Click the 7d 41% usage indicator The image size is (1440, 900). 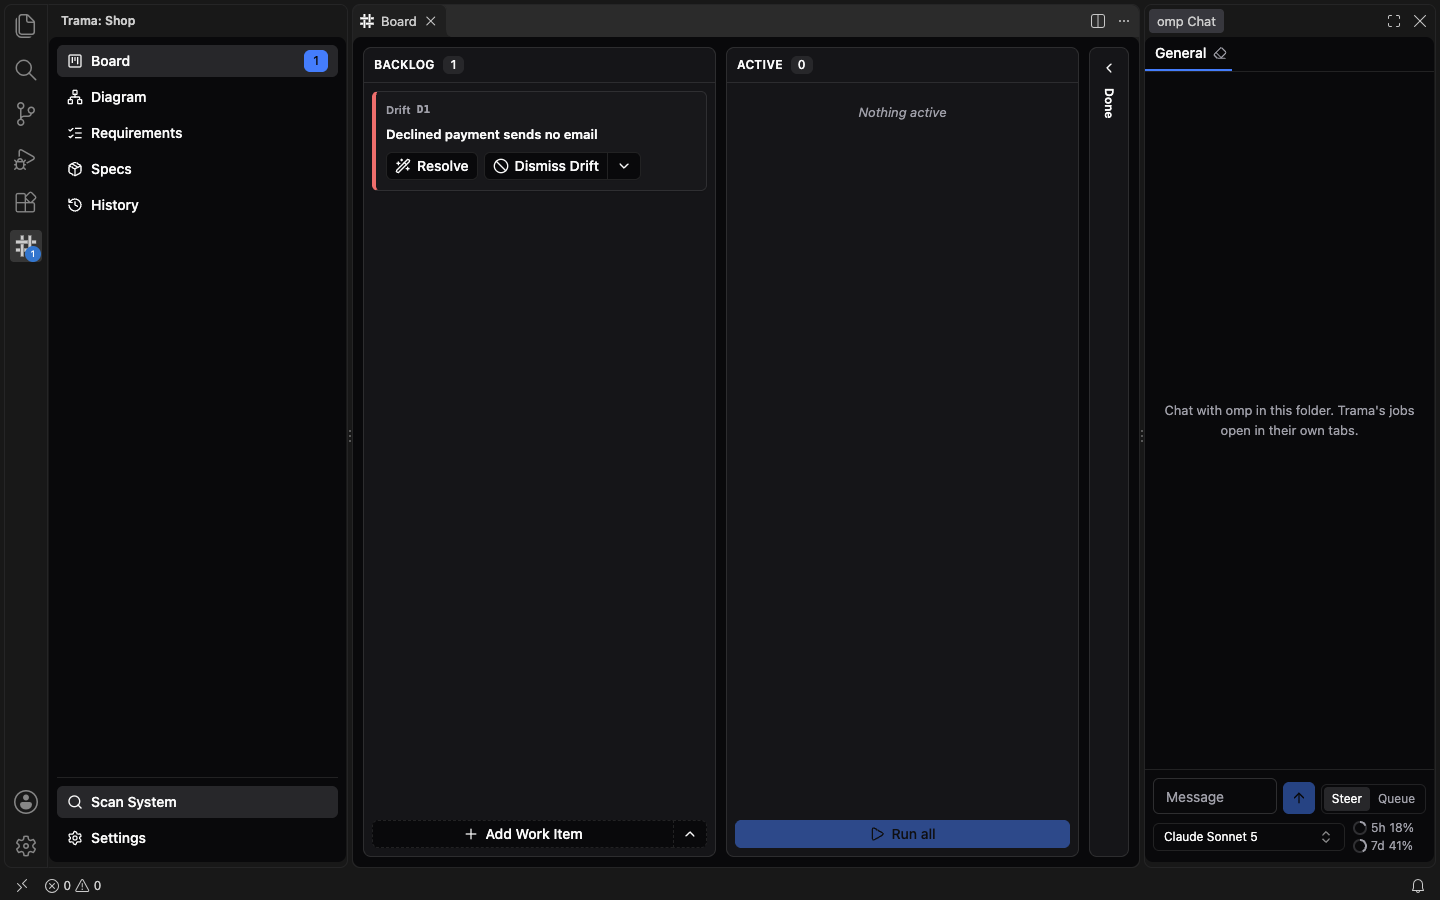(1384, 846)
